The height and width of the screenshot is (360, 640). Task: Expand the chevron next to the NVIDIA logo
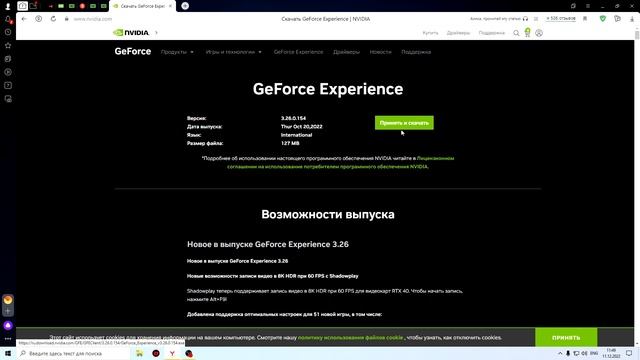[156, 33]
